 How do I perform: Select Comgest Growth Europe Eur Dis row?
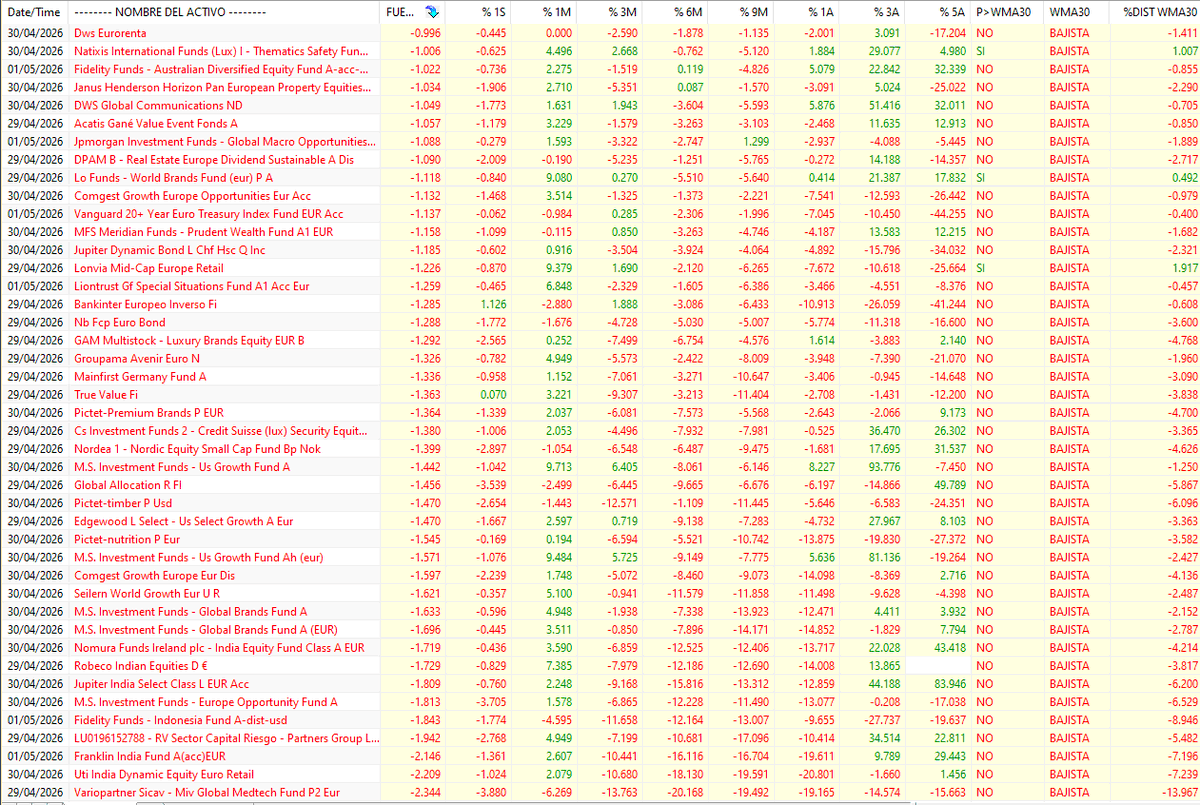click(600, 575)
